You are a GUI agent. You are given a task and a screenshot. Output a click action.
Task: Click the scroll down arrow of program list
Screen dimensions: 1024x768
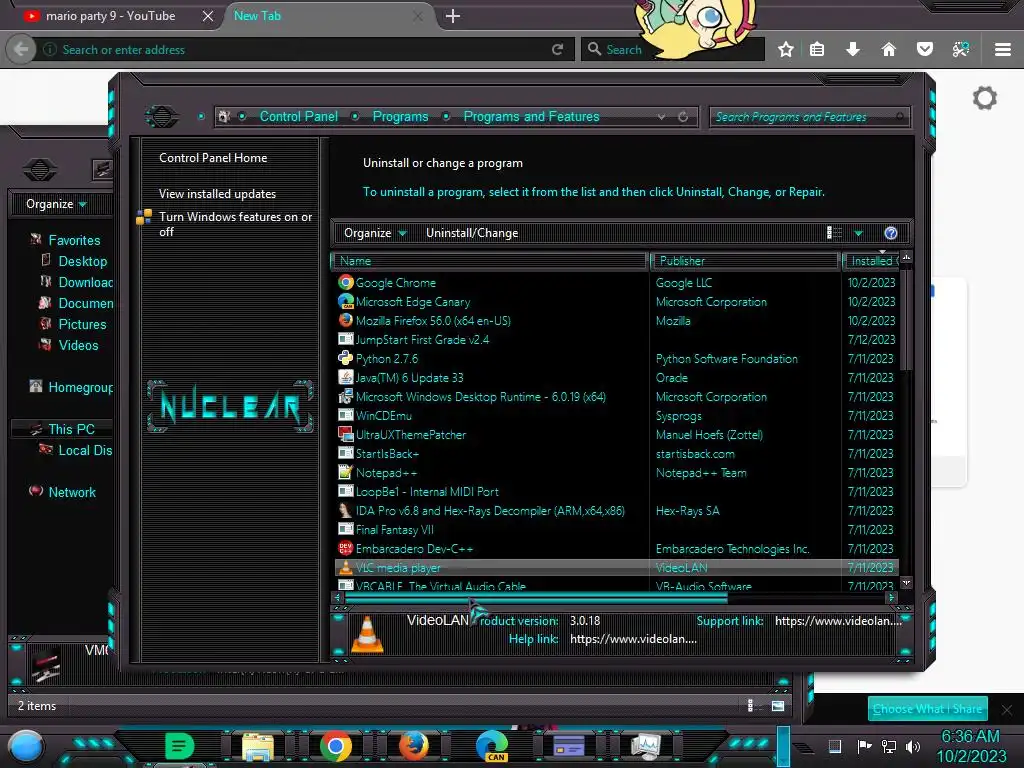click(906, 582)
